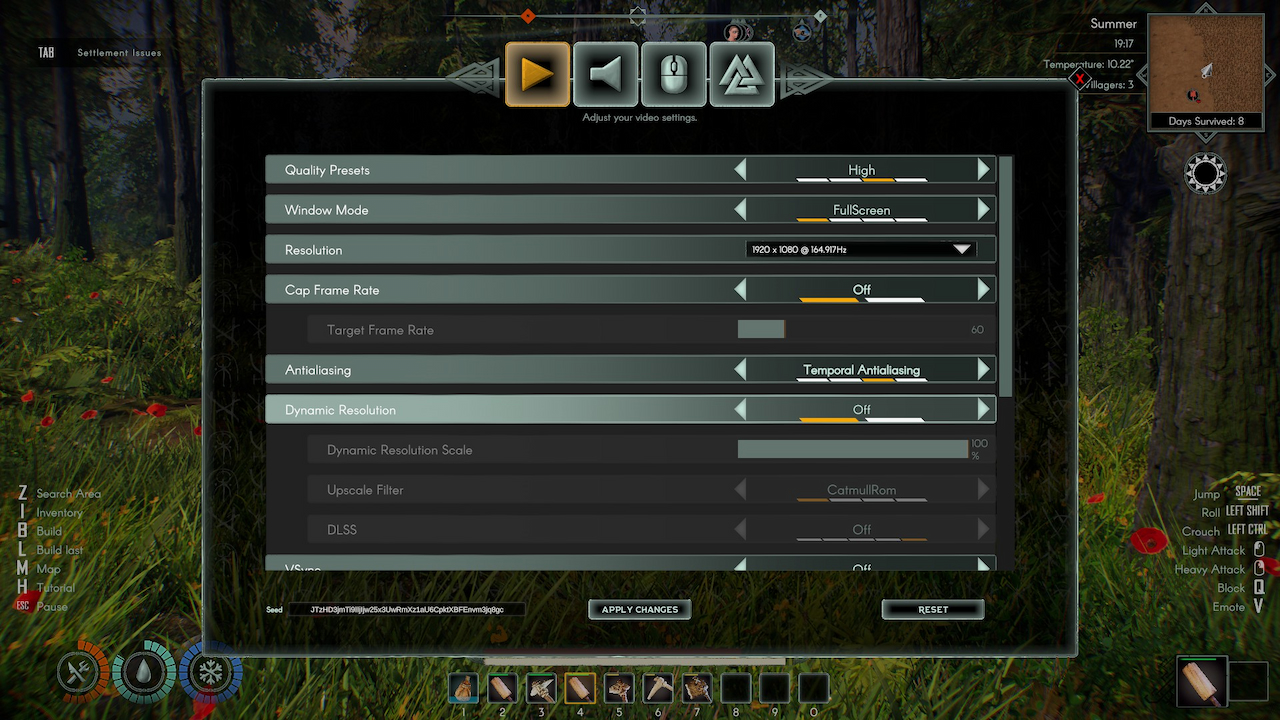Cycle Quality Presets with right arrow
The width and height of the screenshot is (1280, 720).
point(984,169)
